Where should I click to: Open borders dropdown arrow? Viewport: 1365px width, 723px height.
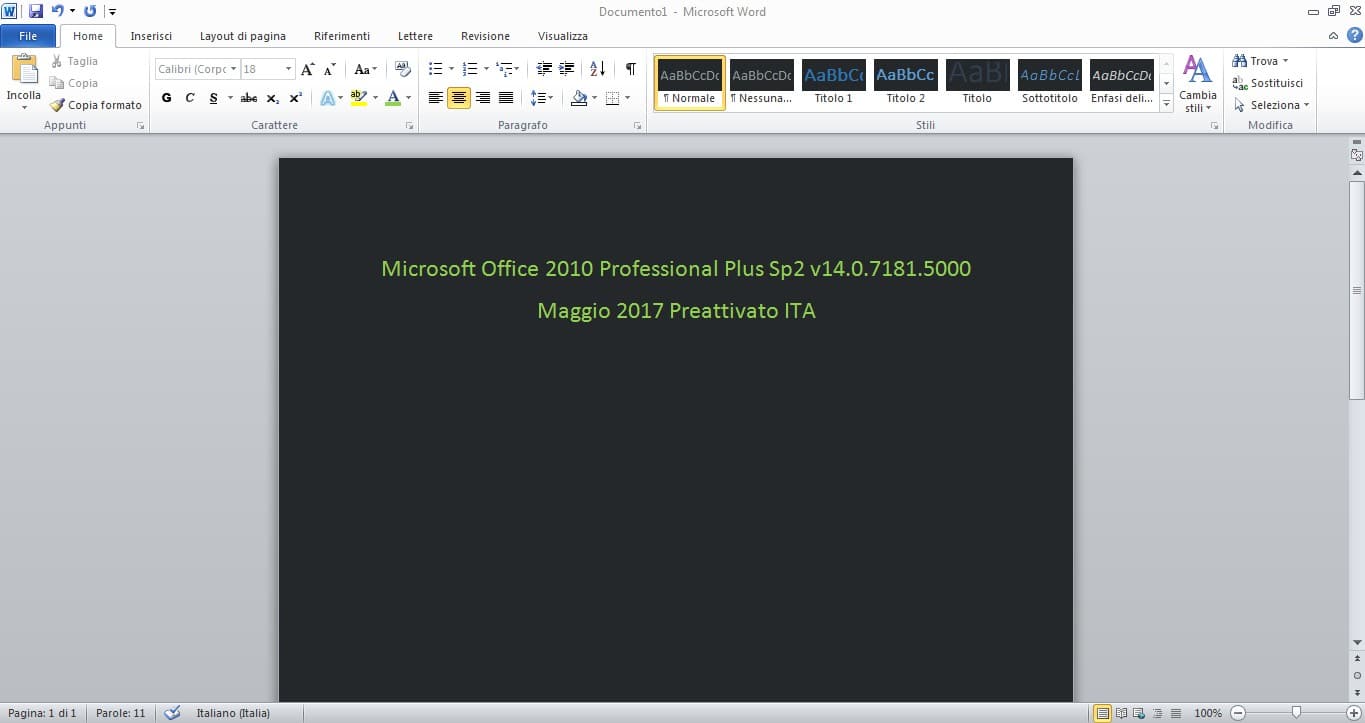[x=627, y=98]
